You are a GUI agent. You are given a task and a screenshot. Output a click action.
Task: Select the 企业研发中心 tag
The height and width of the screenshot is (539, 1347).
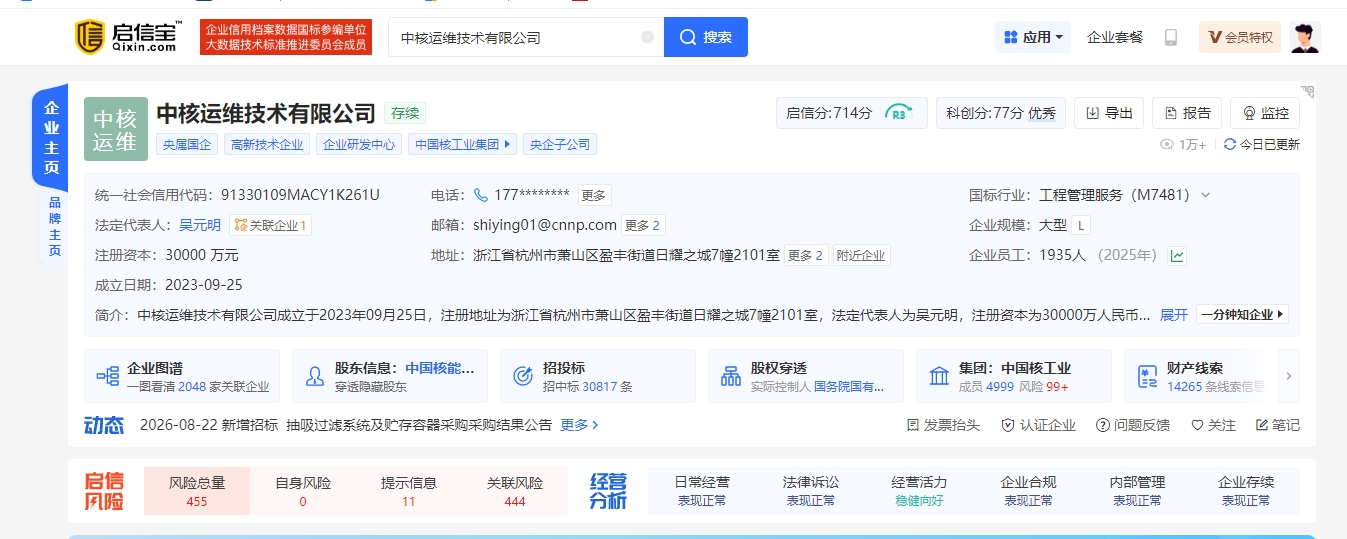point(359,144)
